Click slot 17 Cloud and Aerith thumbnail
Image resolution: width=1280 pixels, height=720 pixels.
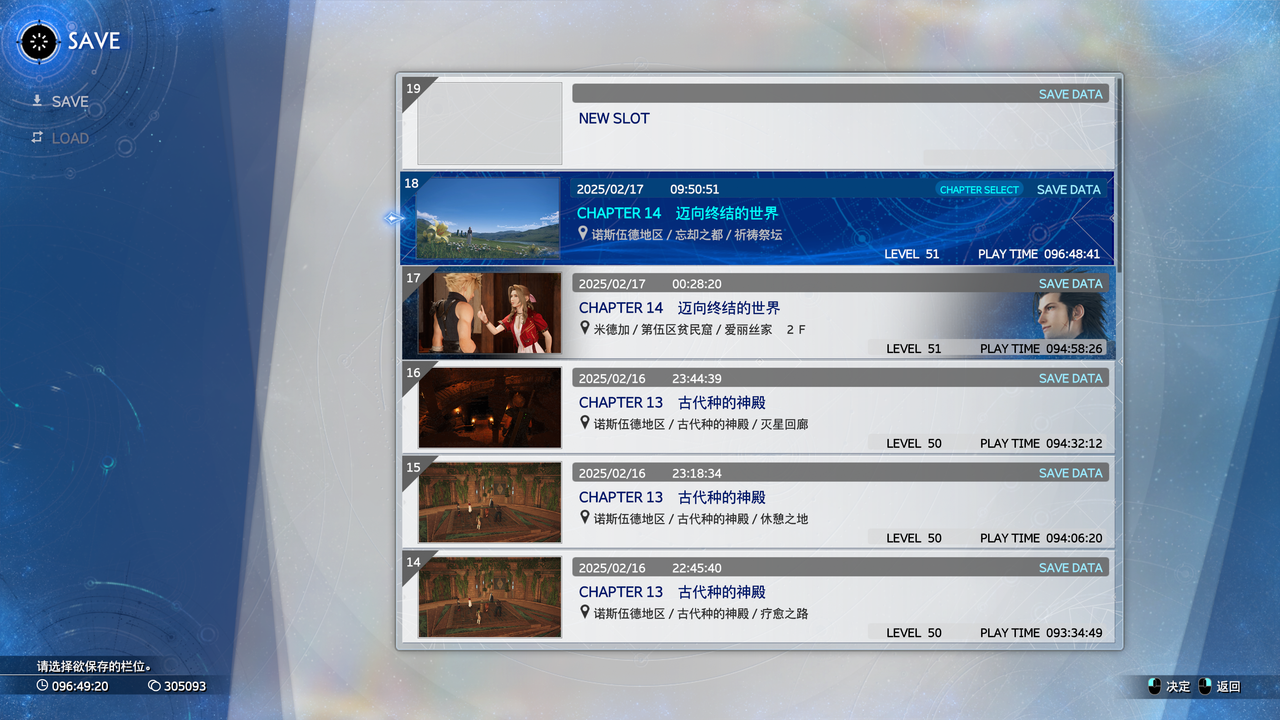coord(490,313)
